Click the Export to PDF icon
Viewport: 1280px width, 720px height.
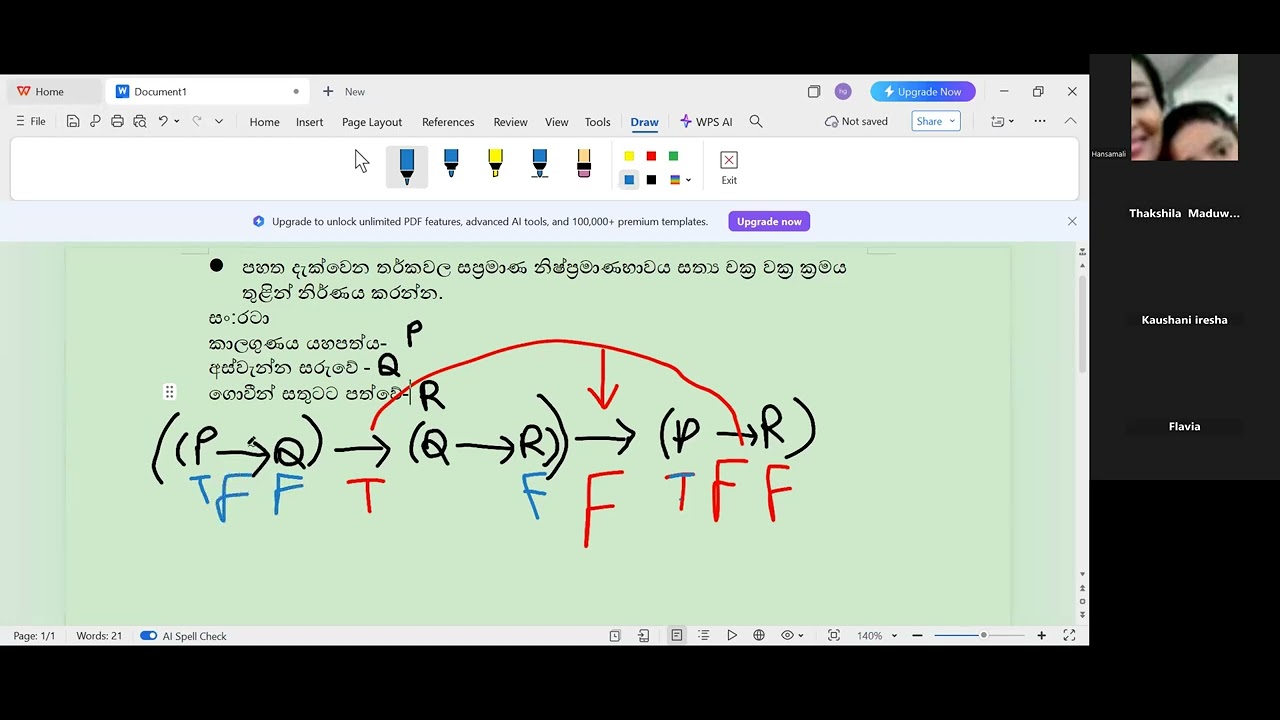(95, 121)
